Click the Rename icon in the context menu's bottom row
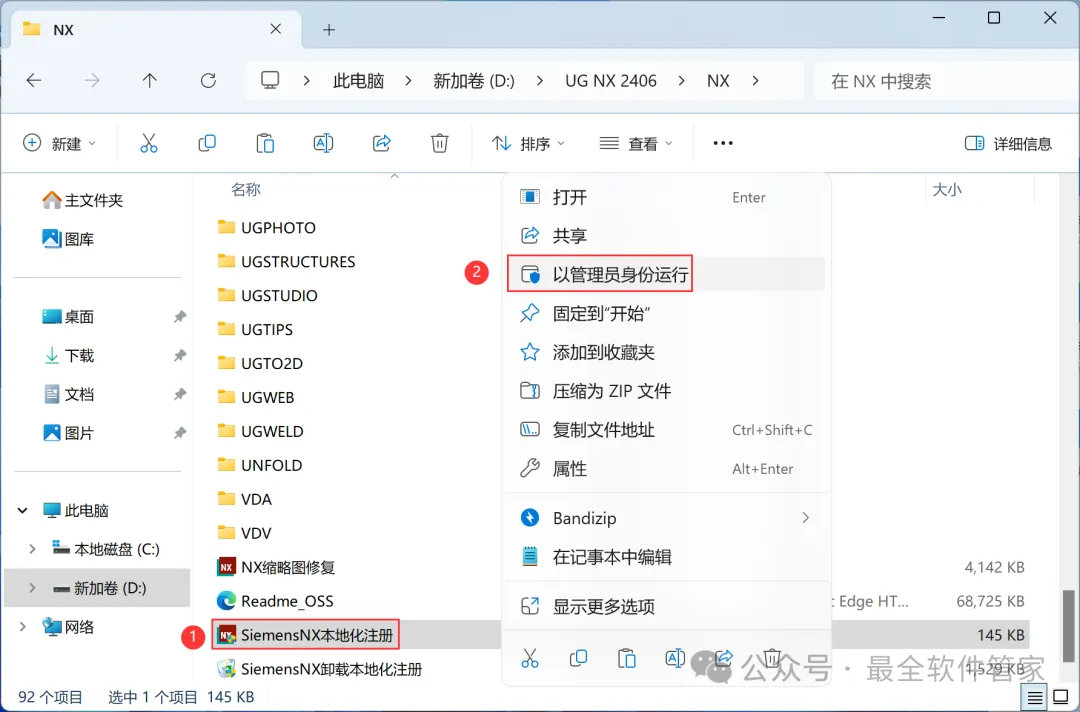 pyautogui.click(x=675, y=659)
